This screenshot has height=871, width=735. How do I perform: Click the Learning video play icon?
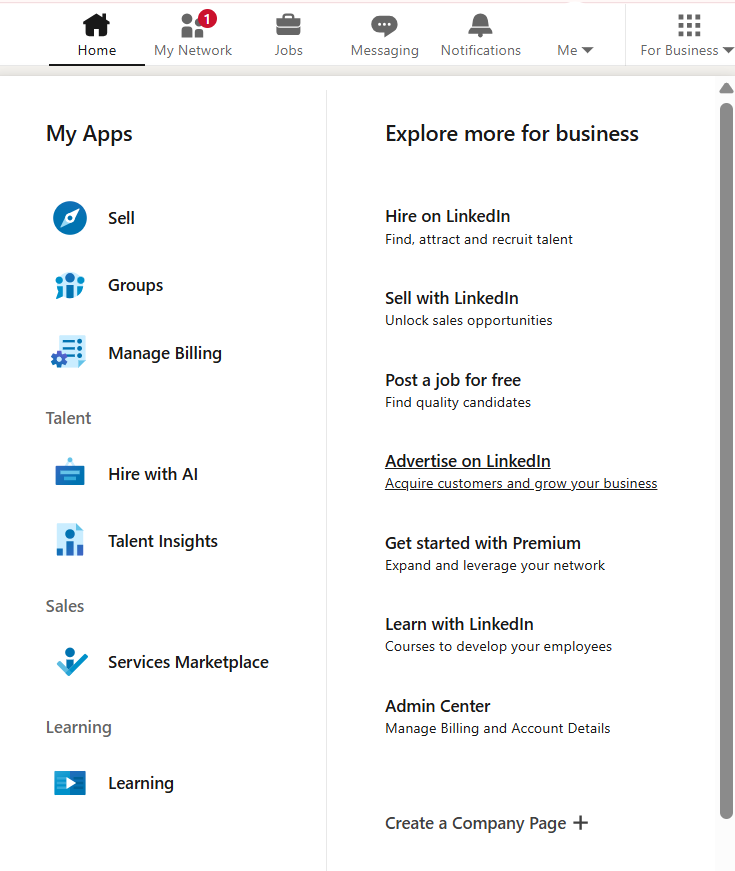[x=70, y=783]
